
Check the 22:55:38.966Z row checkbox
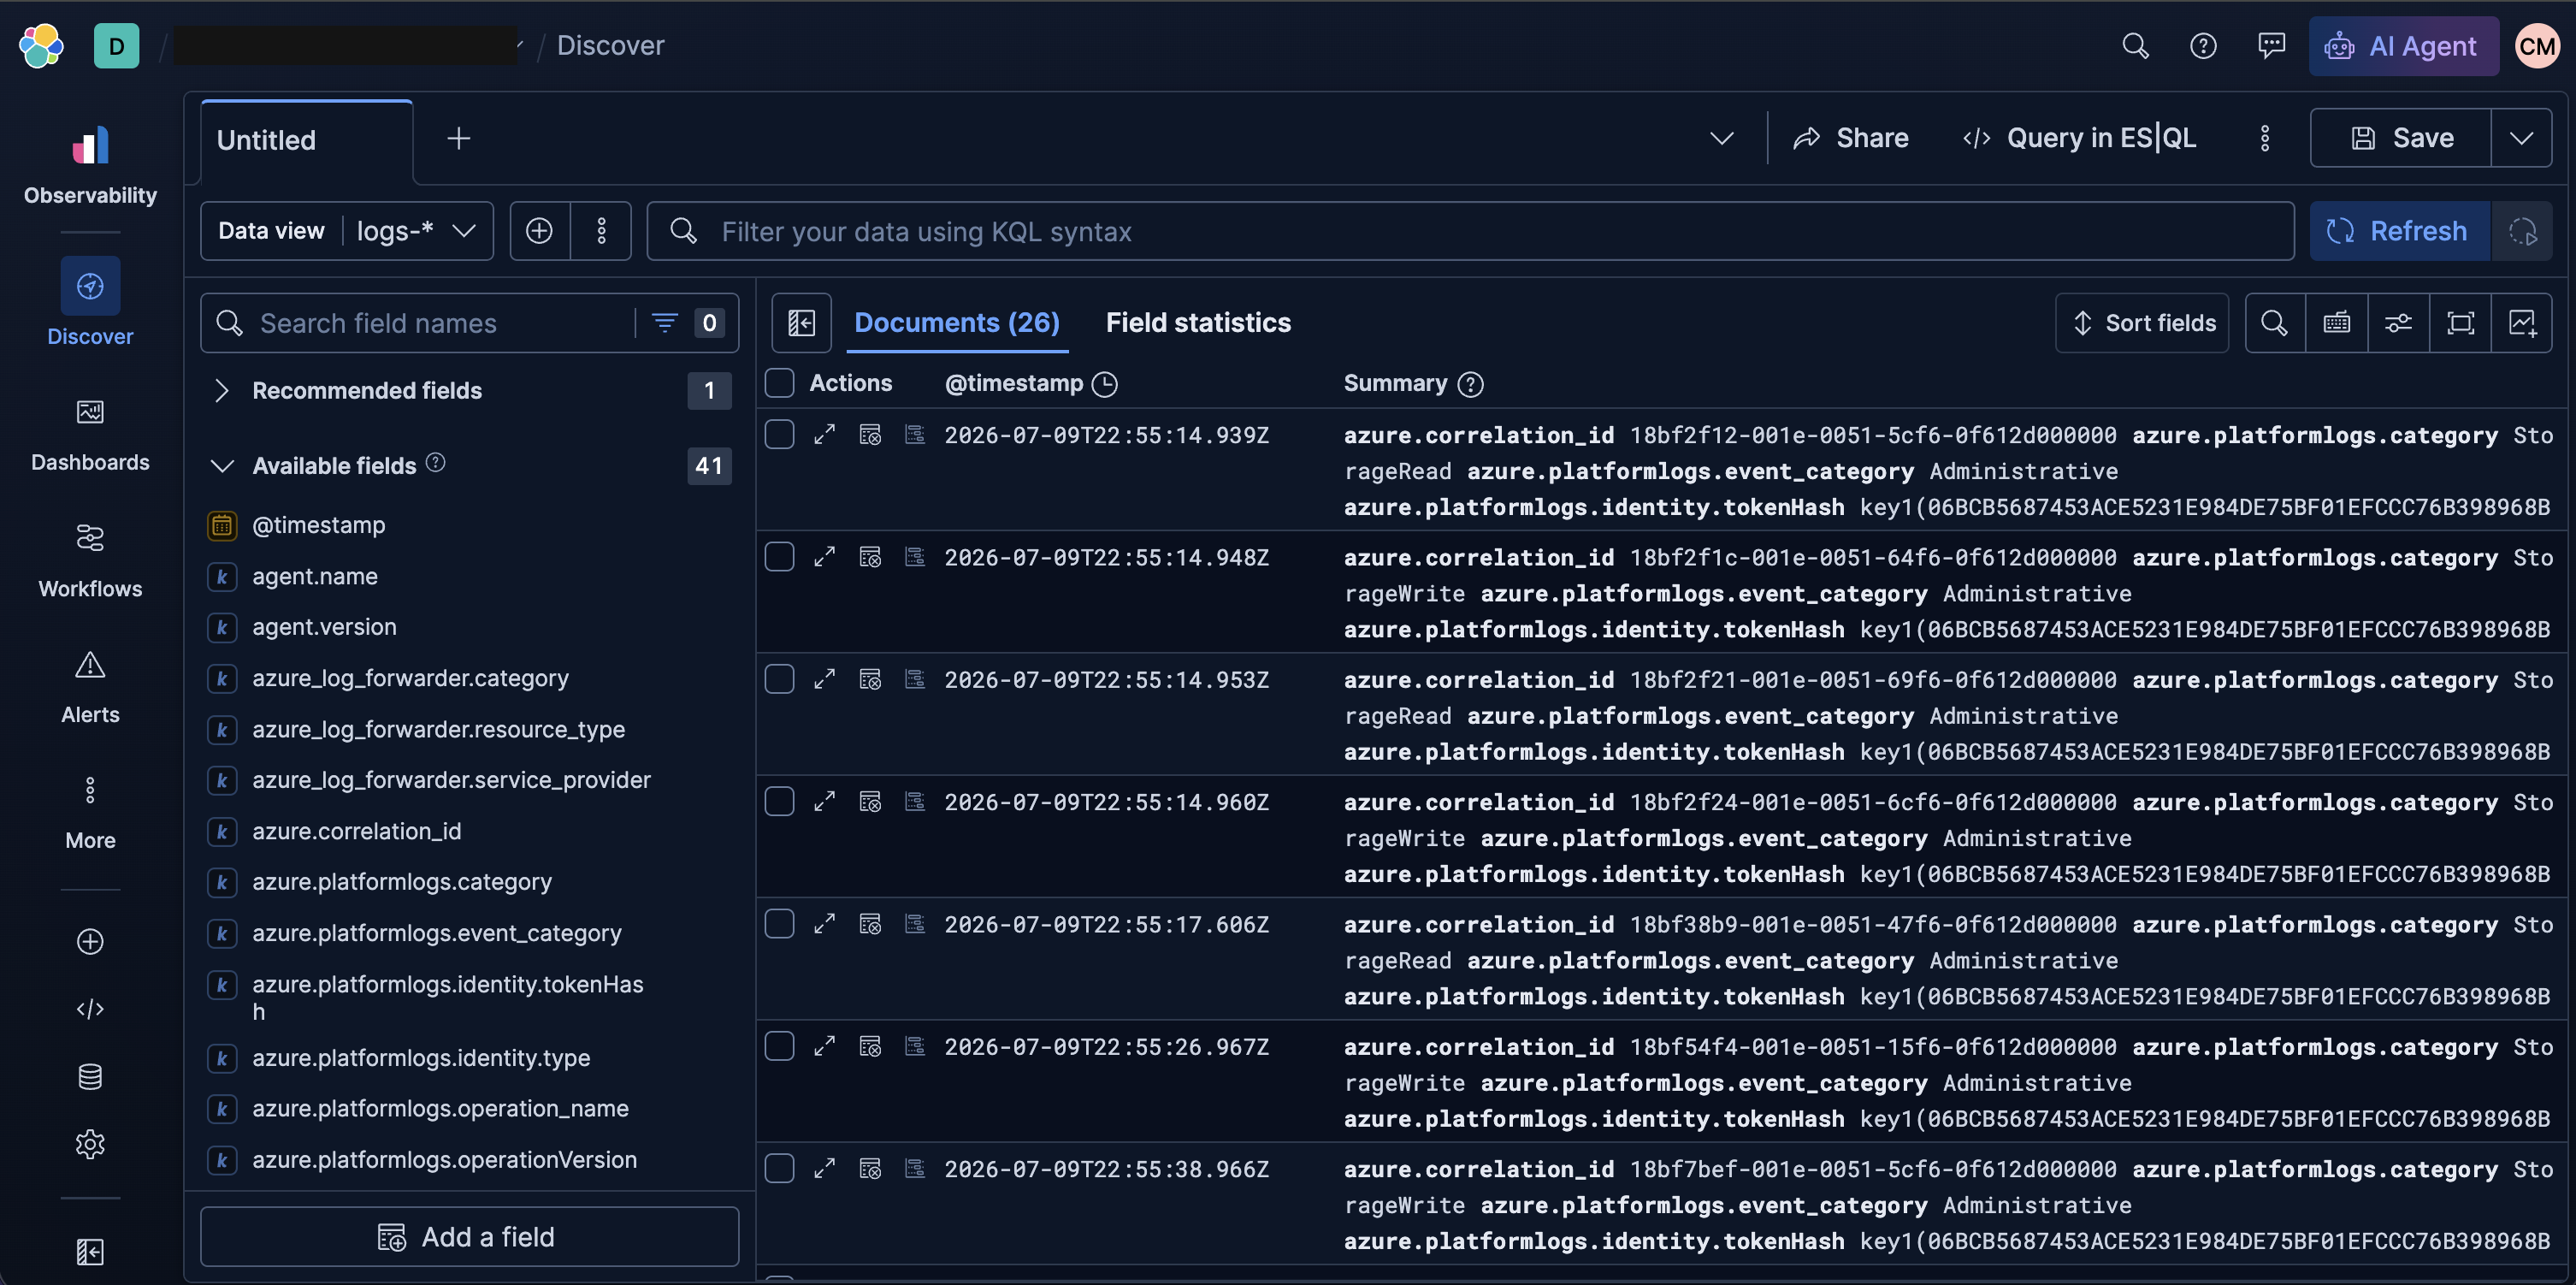(779, 1169)
